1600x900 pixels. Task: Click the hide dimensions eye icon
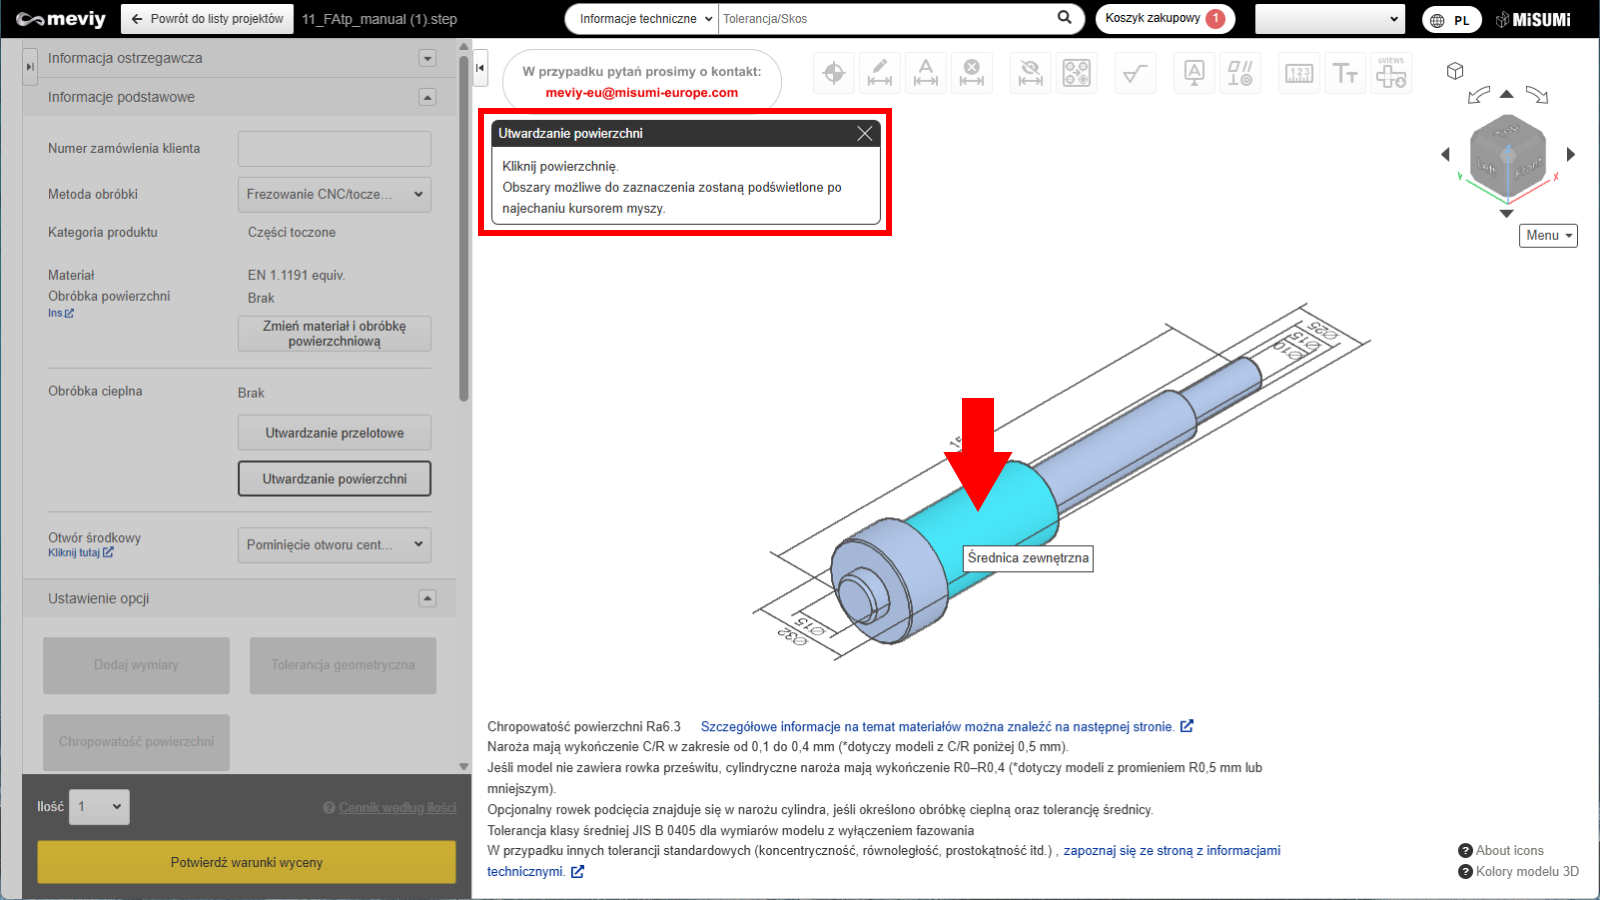point(1029,73)
